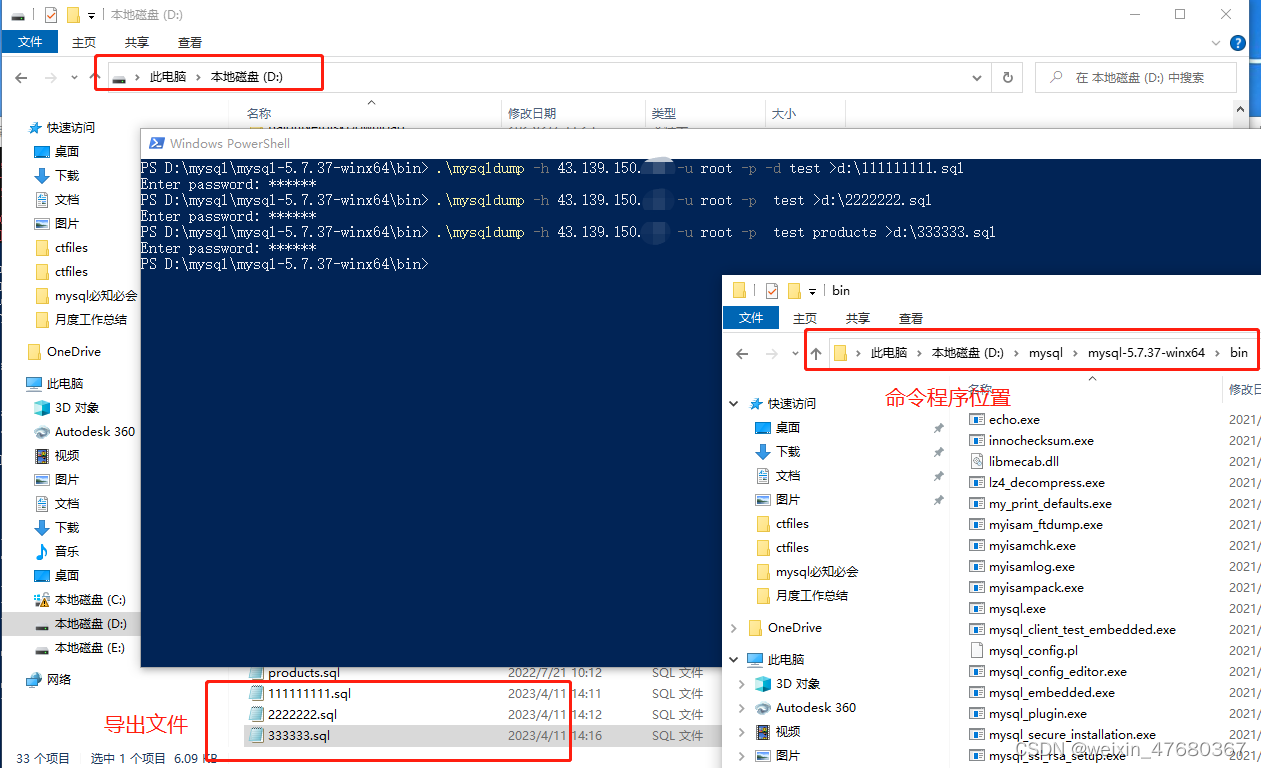Open the address bar history dropdown

[977, 77]
